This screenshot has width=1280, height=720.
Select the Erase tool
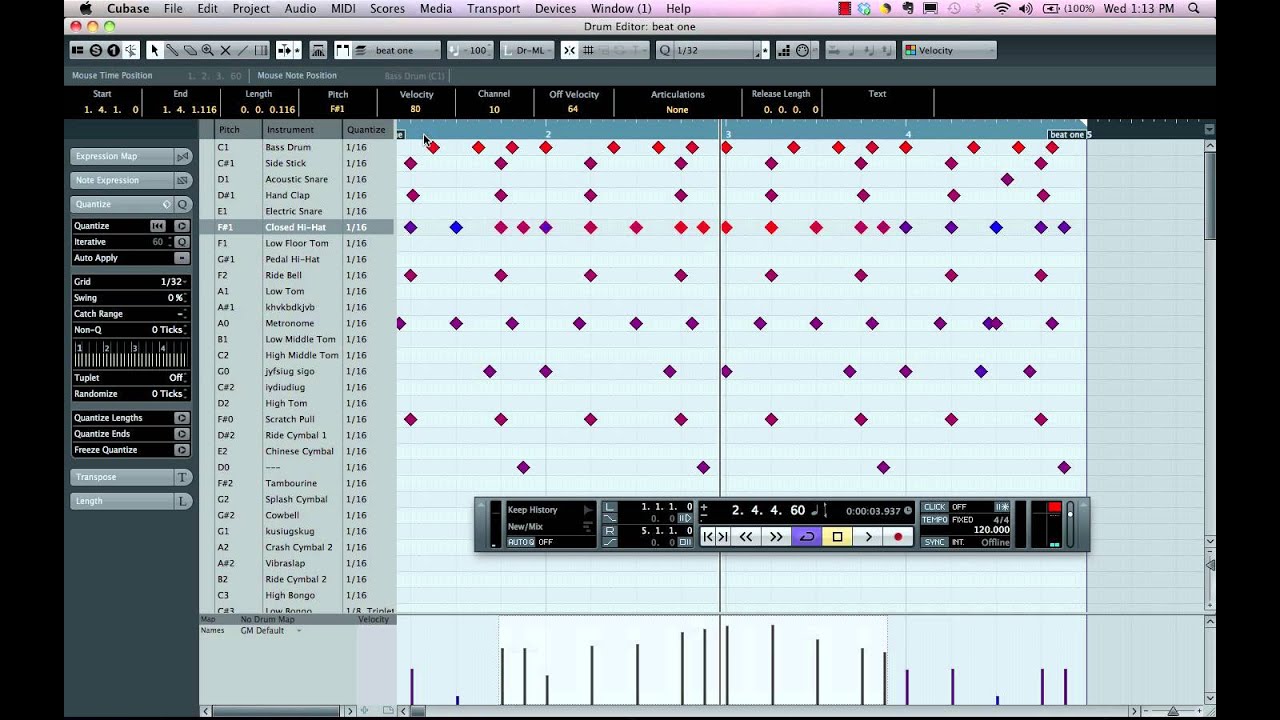click(x=190, y=50)
